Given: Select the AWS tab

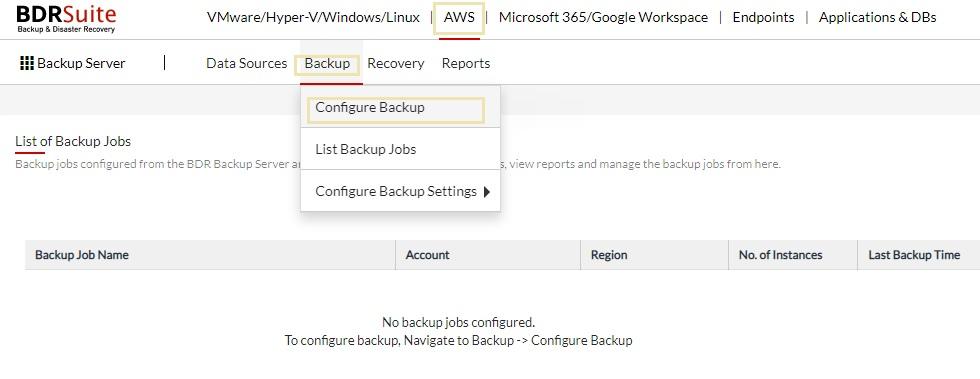Looking at the screenshot, I should click(459, 18).
